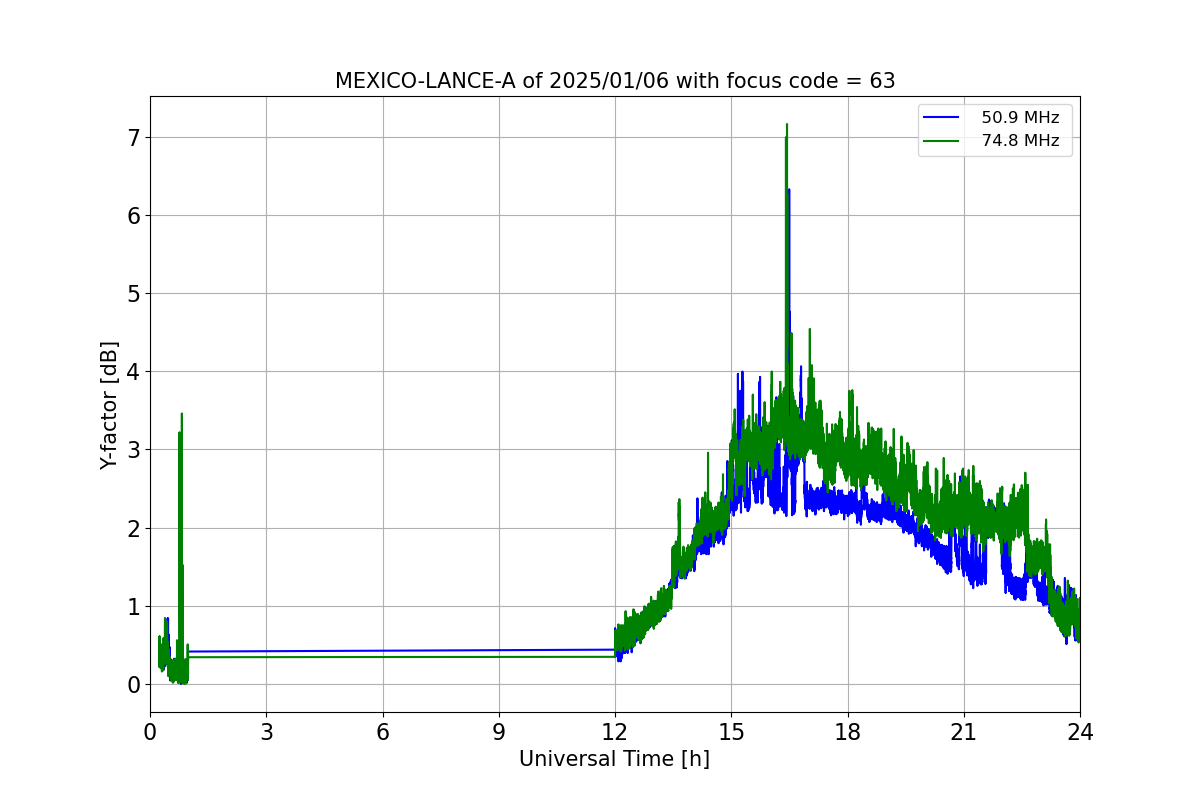Click y-axis tick label 2

point(133,528)
